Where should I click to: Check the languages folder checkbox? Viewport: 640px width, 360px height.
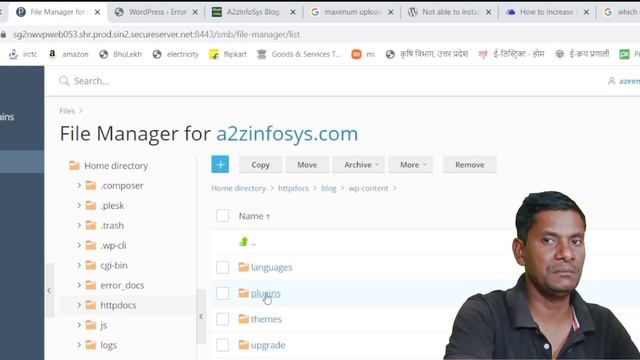222,267
